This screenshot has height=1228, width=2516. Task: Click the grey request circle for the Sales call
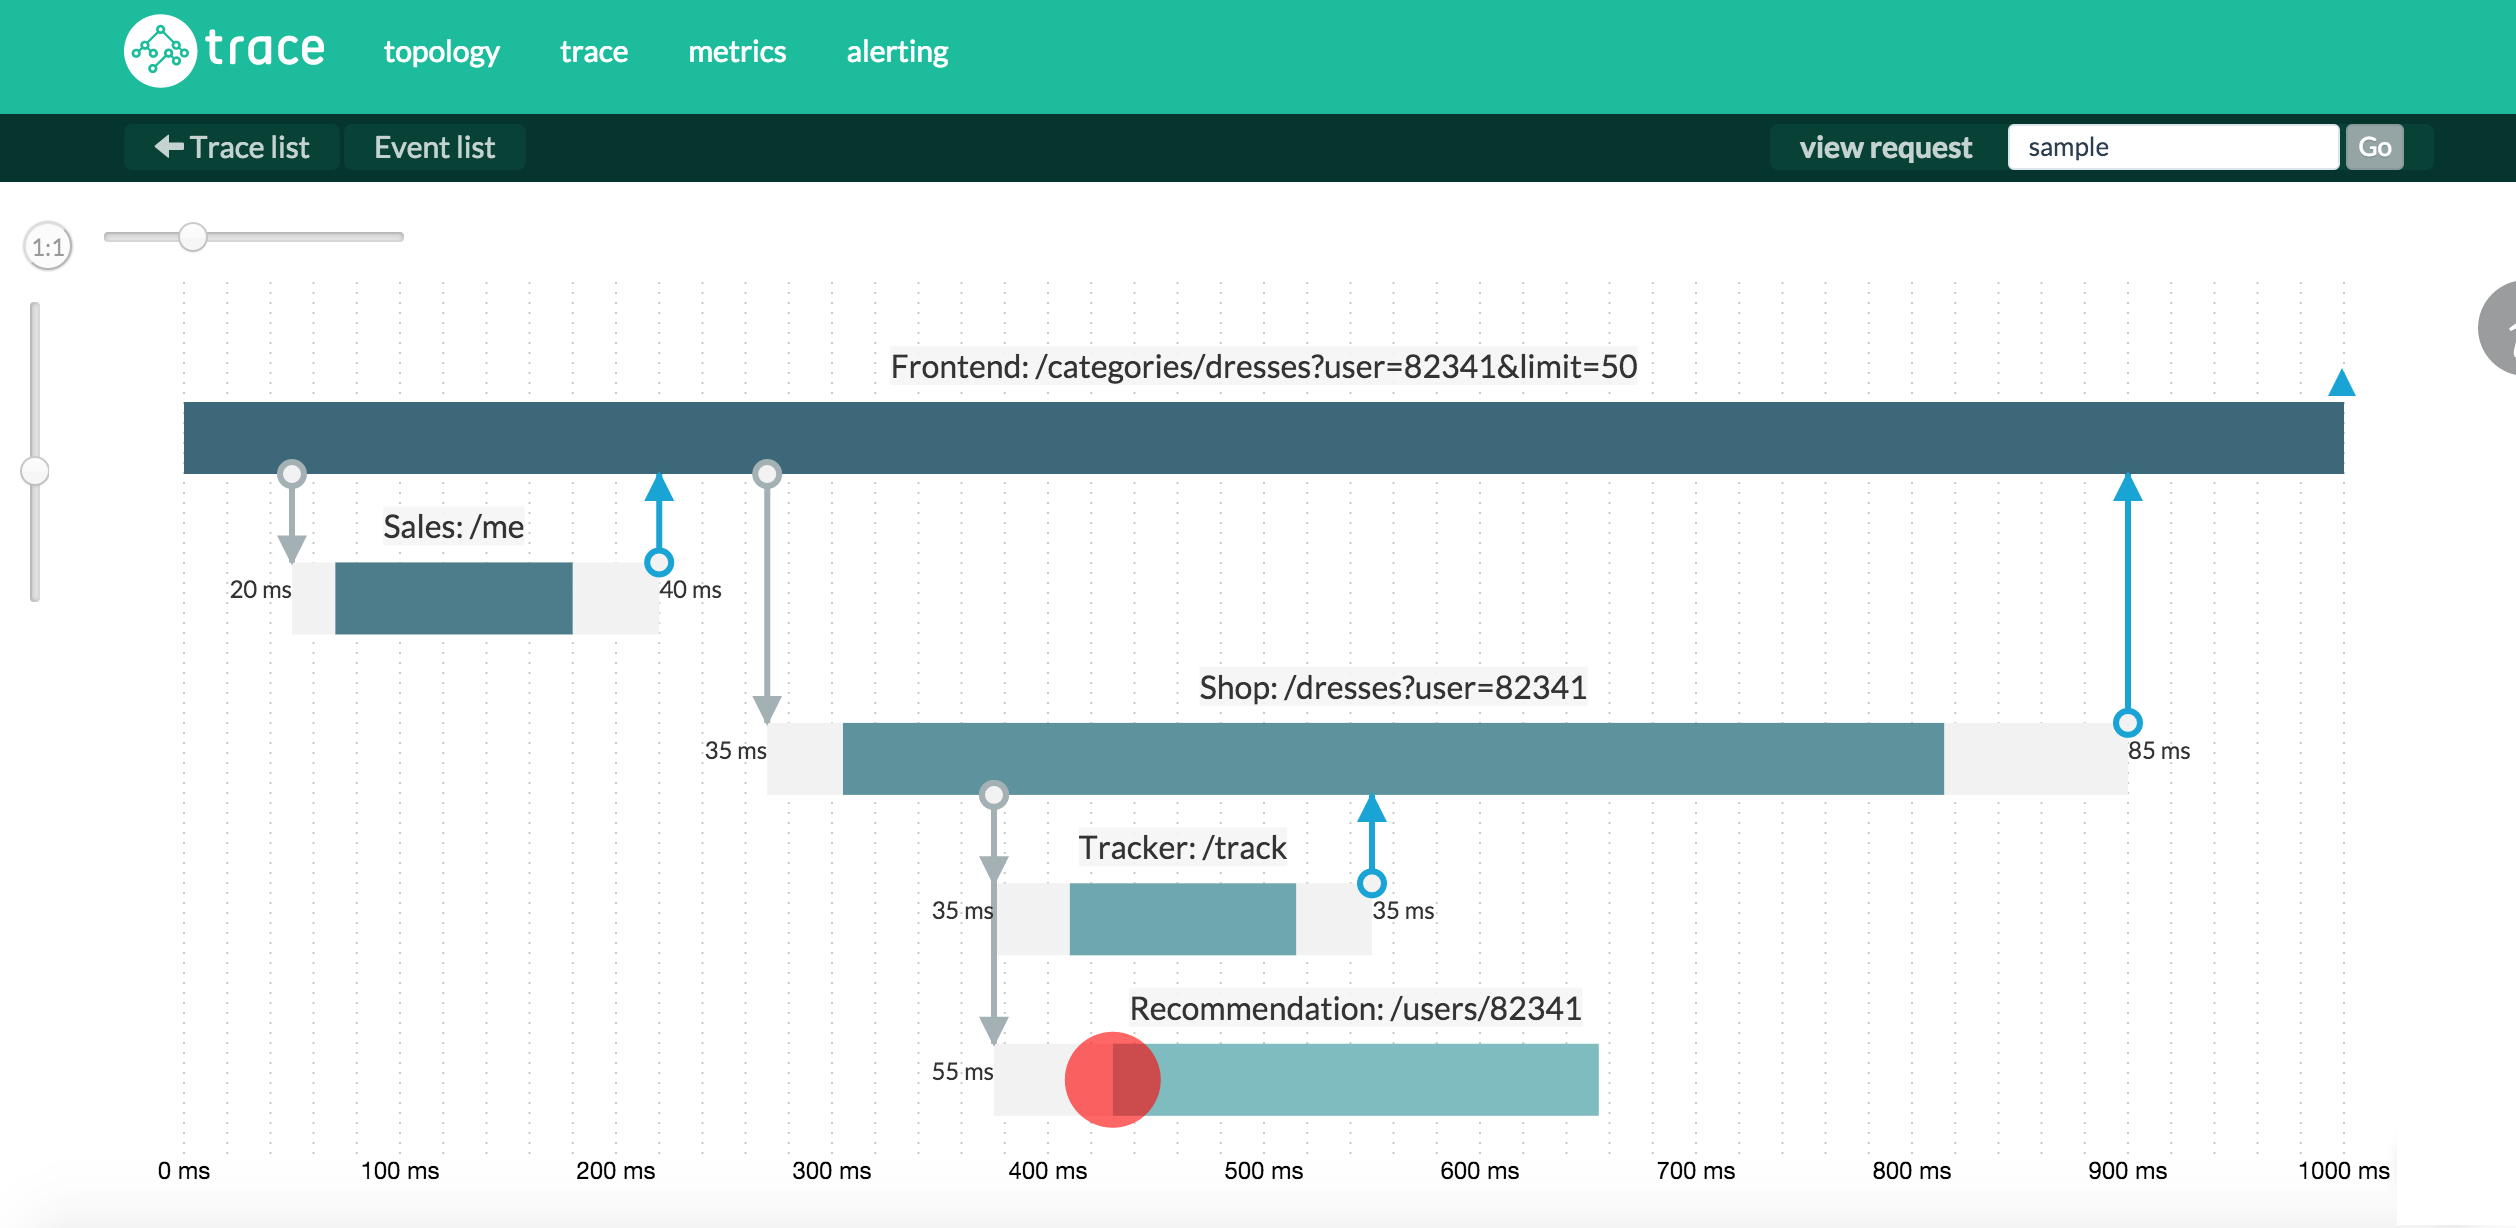[x=292, y=473]
